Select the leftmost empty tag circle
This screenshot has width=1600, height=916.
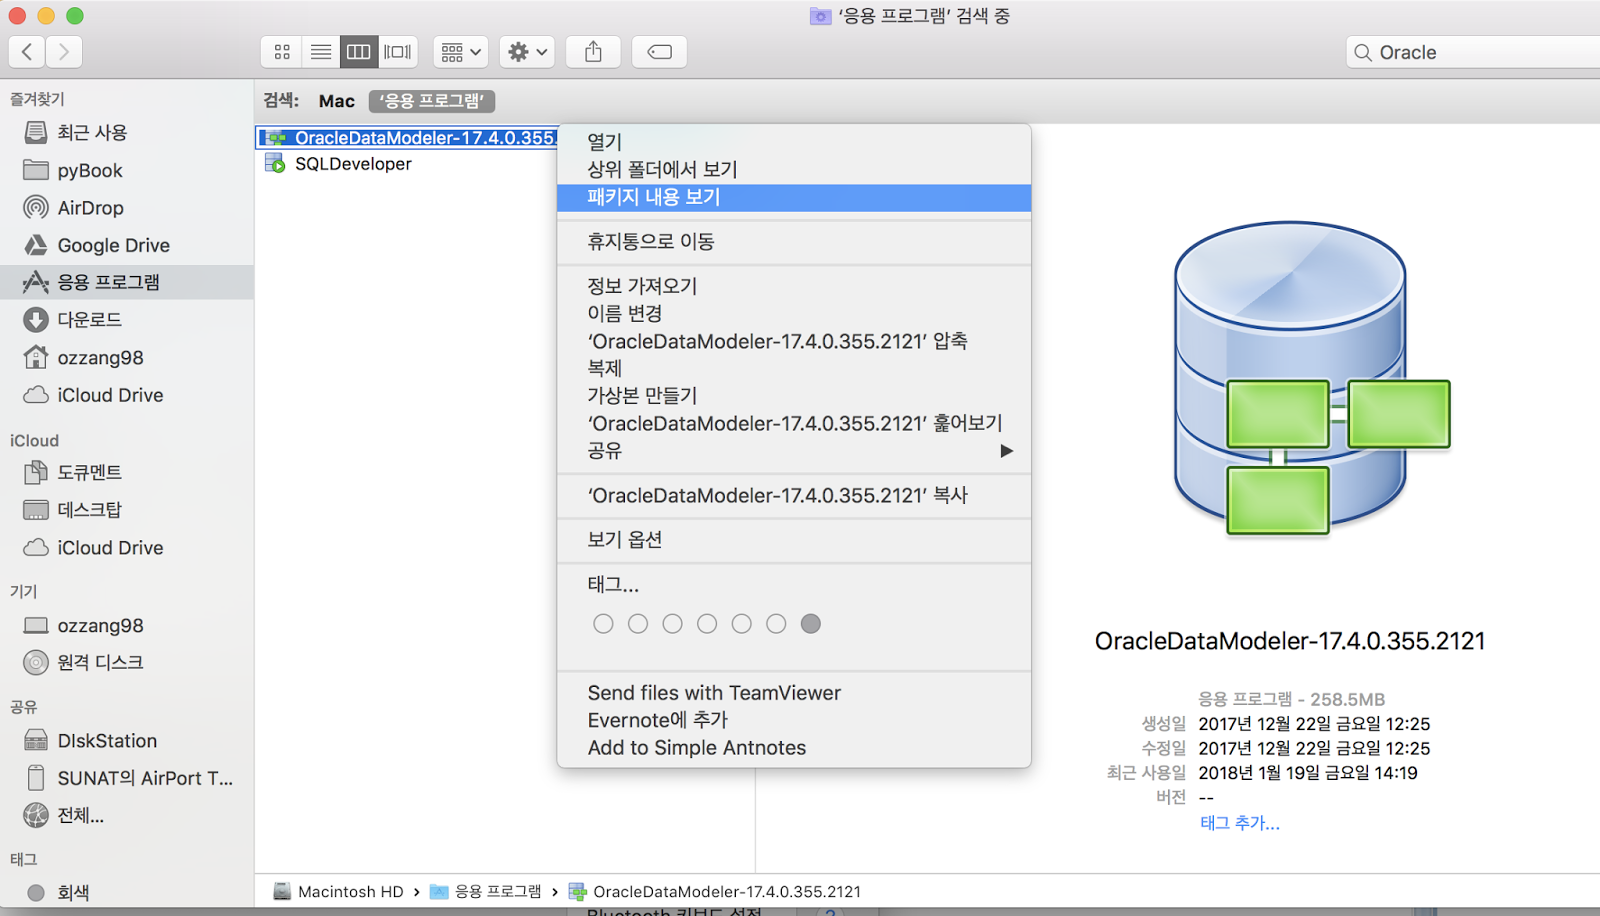click(603, 623)
